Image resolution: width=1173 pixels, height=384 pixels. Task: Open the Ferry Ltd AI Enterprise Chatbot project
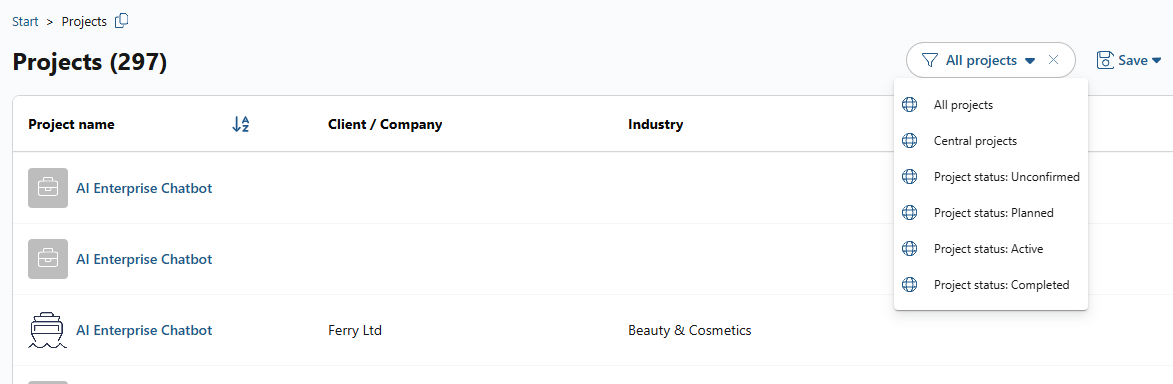[x=144, y=330]
